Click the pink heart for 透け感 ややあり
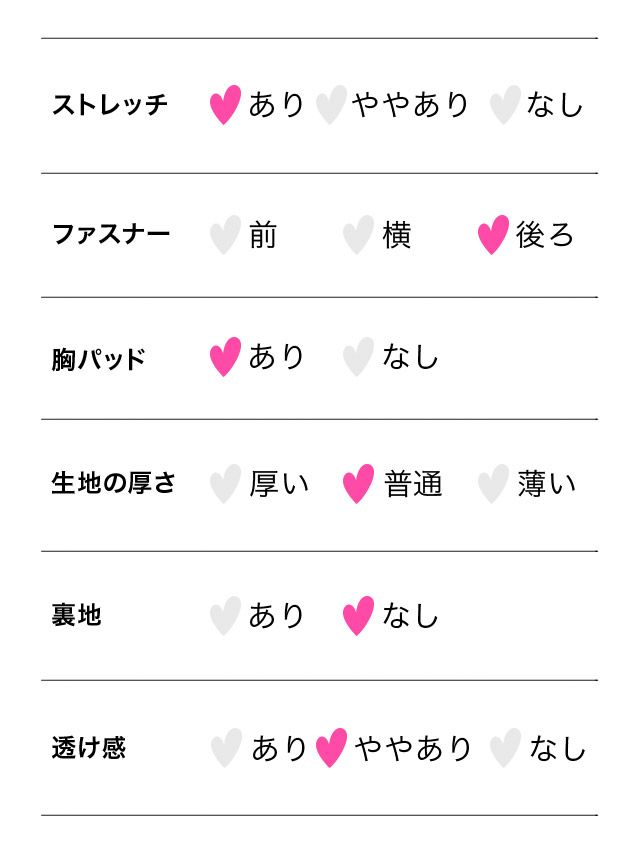This screenshot has height=854, width=640. point(331,748)
